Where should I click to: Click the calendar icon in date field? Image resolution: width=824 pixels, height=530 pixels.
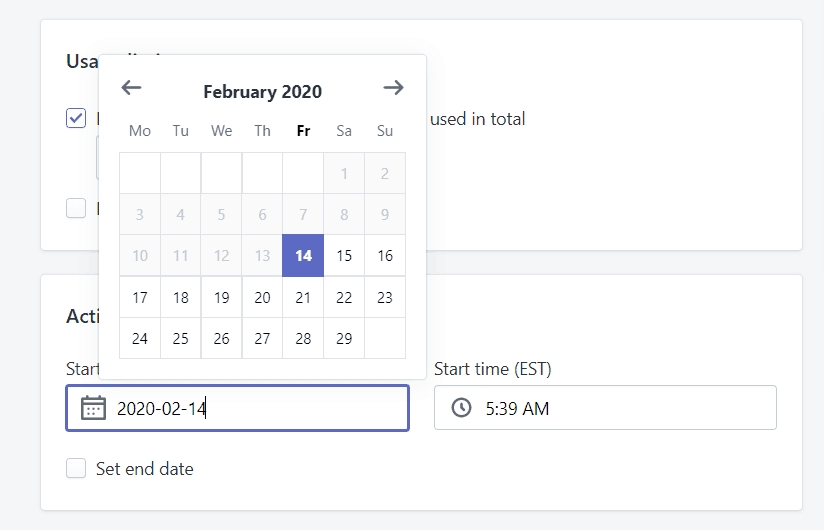coord(94,408)
